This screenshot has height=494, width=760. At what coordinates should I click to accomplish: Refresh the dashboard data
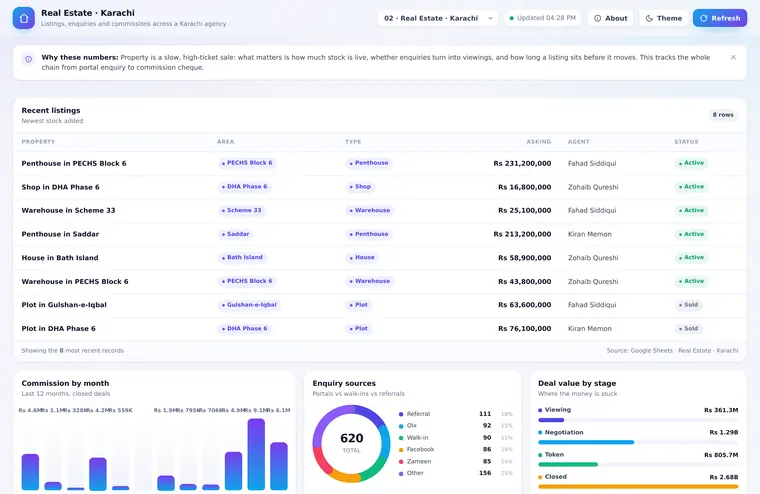(x=720, y=18)
